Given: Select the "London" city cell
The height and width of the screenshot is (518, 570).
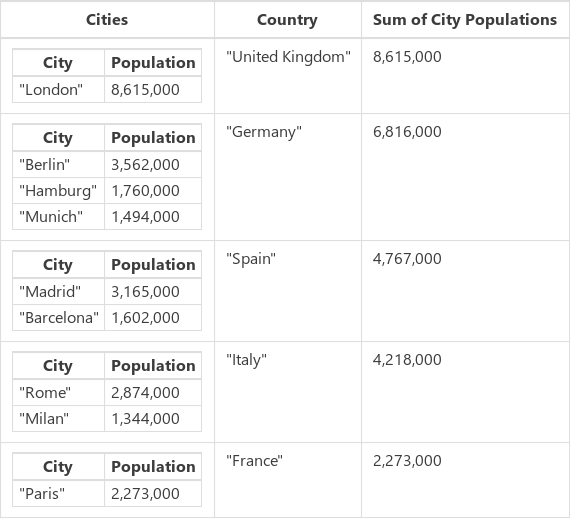Looking at the screenshot, I should coord(59,89).
